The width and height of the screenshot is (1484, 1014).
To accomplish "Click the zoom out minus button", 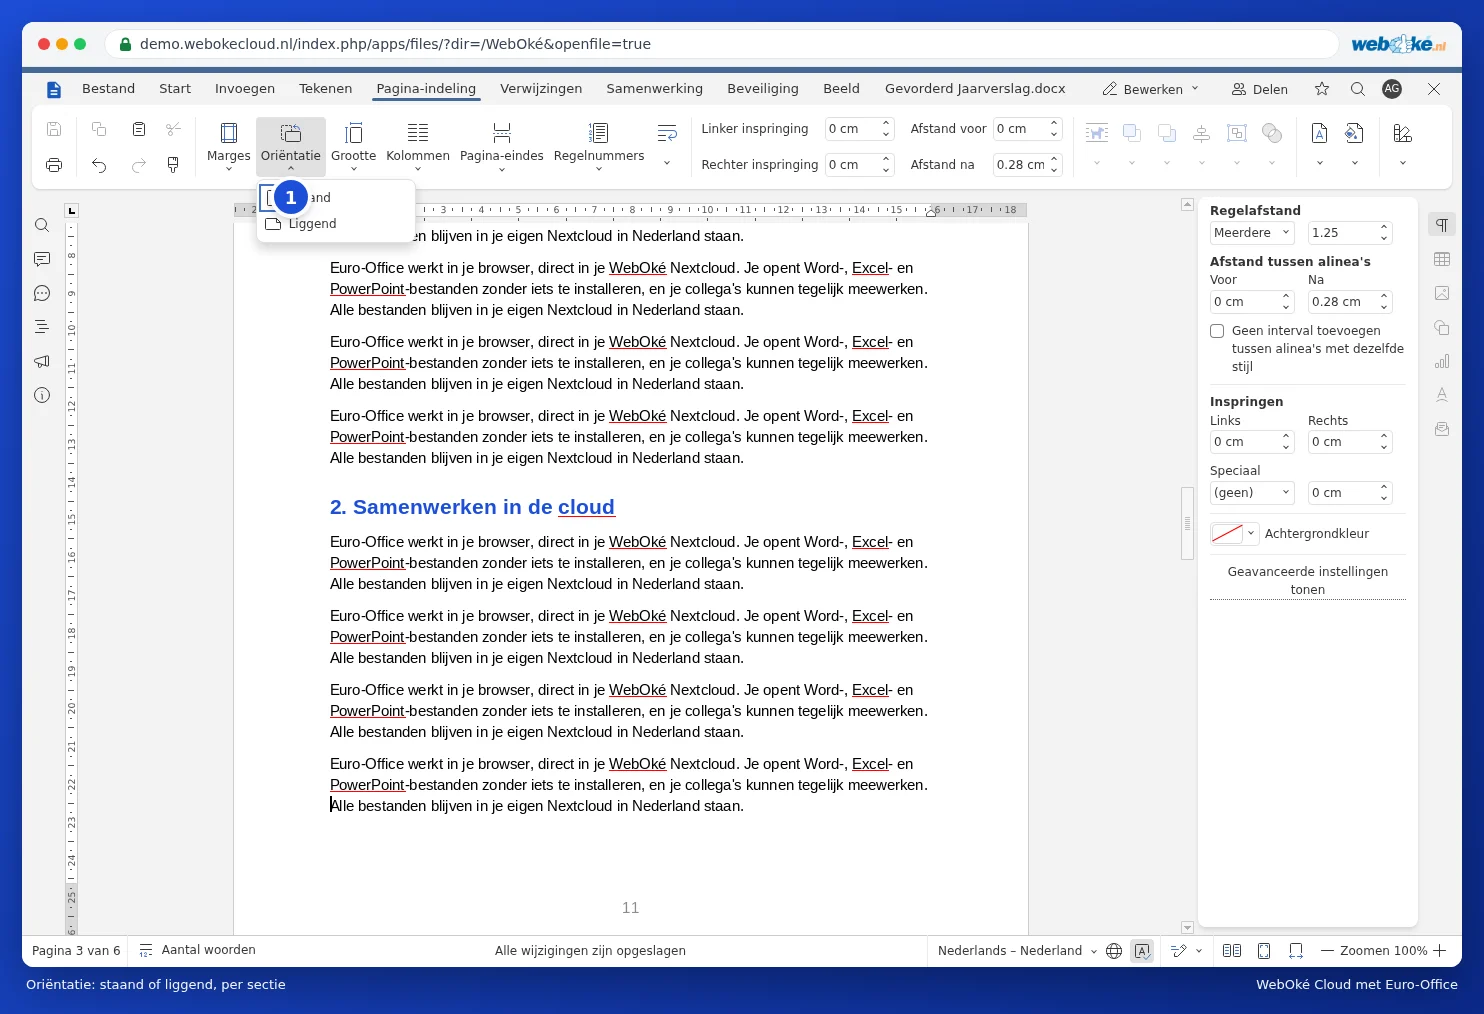I will [x=1327, y=951].
